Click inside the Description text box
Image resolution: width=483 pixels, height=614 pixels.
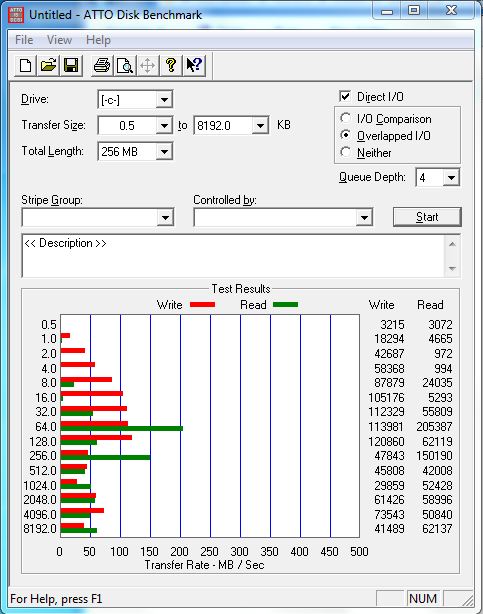(x=233, y=256)
